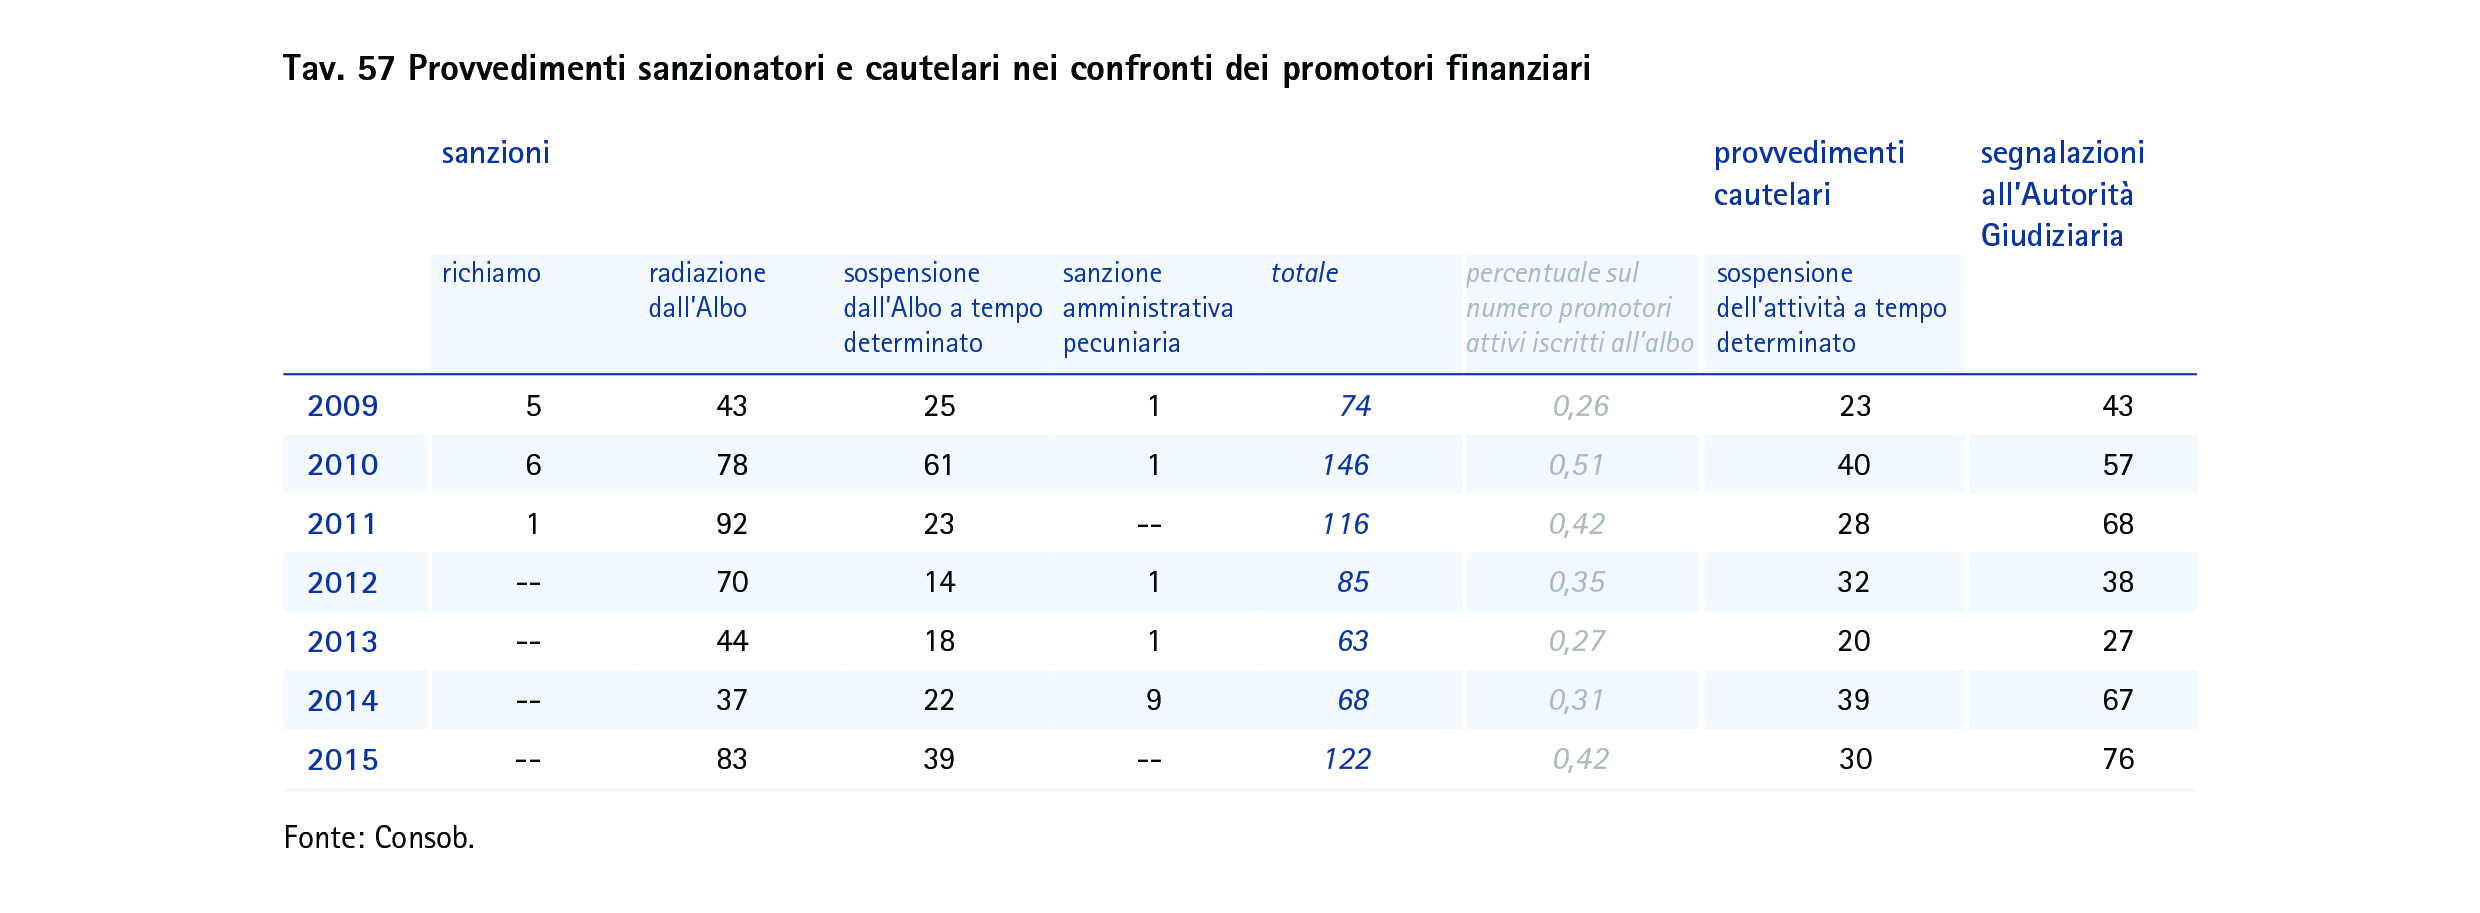The height and width of the screenshot is (913, 2480).
Task: Select the pecuniary sanction value 9 for 2014
Action: click(1153, 700)
